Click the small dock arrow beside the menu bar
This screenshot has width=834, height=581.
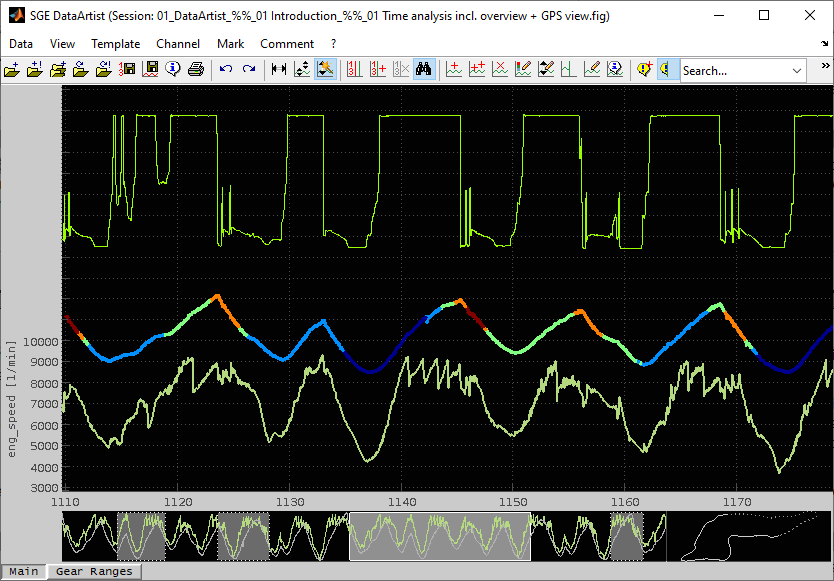click(824, 43)
